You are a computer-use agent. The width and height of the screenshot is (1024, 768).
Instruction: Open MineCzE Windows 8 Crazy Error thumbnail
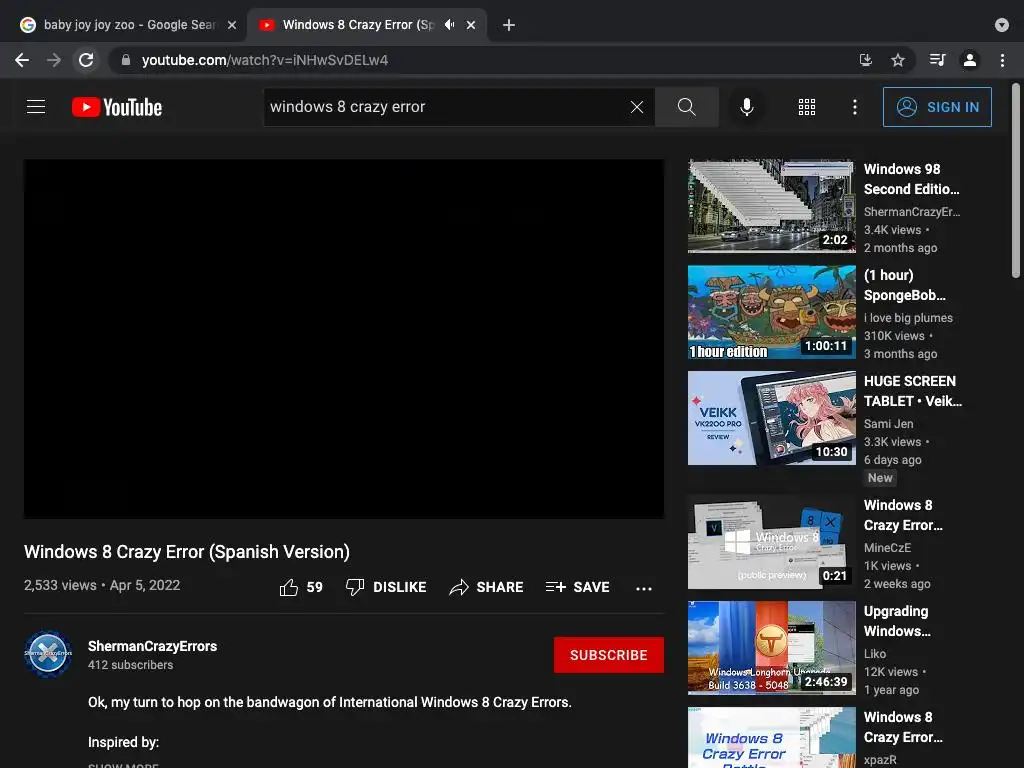click(x=771, y=542)
